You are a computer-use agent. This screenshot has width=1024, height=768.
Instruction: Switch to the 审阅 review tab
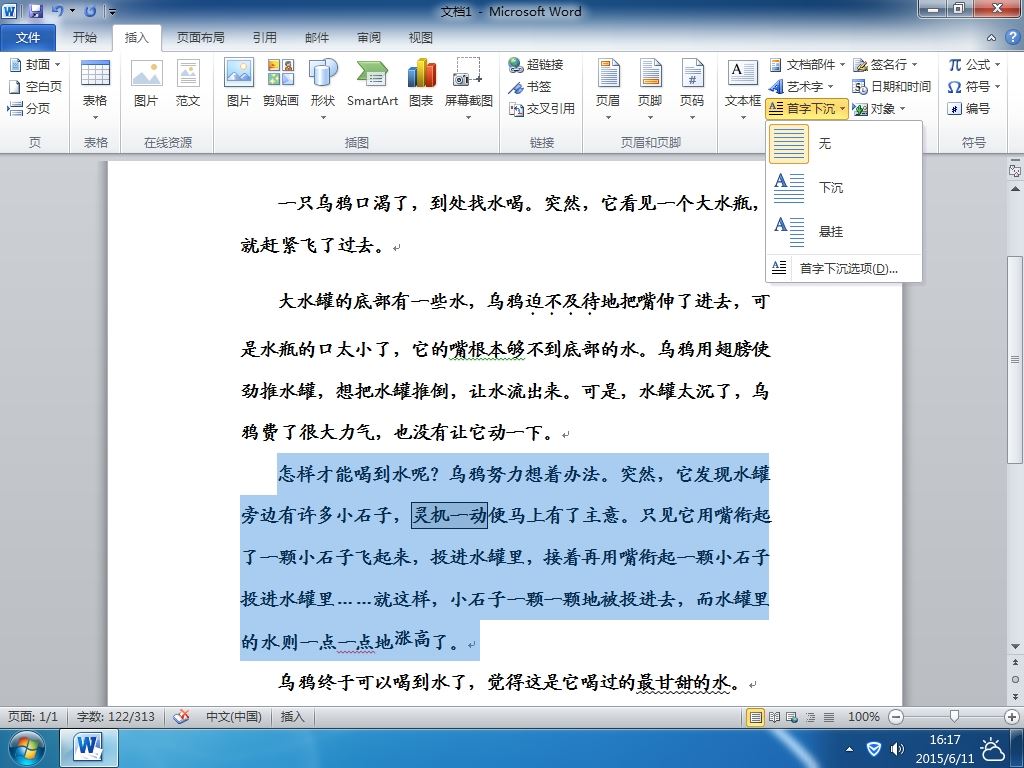pos(369,37)
